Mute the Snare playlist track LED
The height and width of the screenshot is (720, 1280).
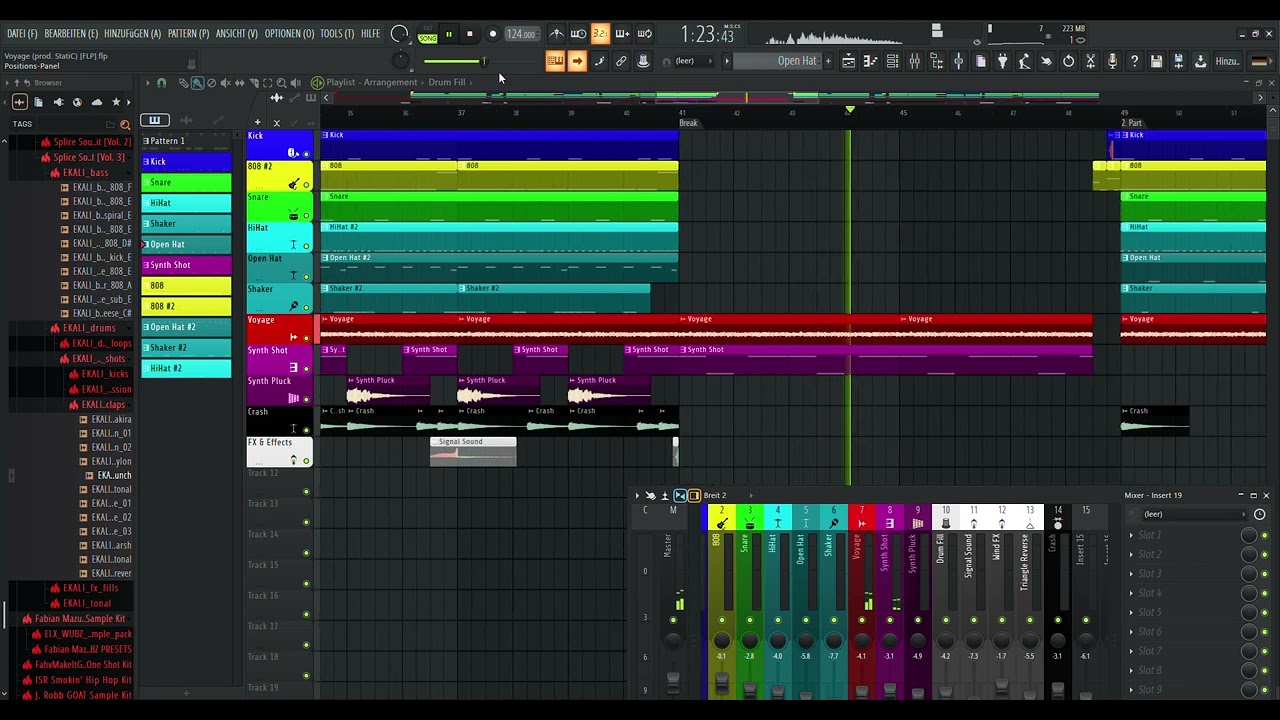pos(306,215)
